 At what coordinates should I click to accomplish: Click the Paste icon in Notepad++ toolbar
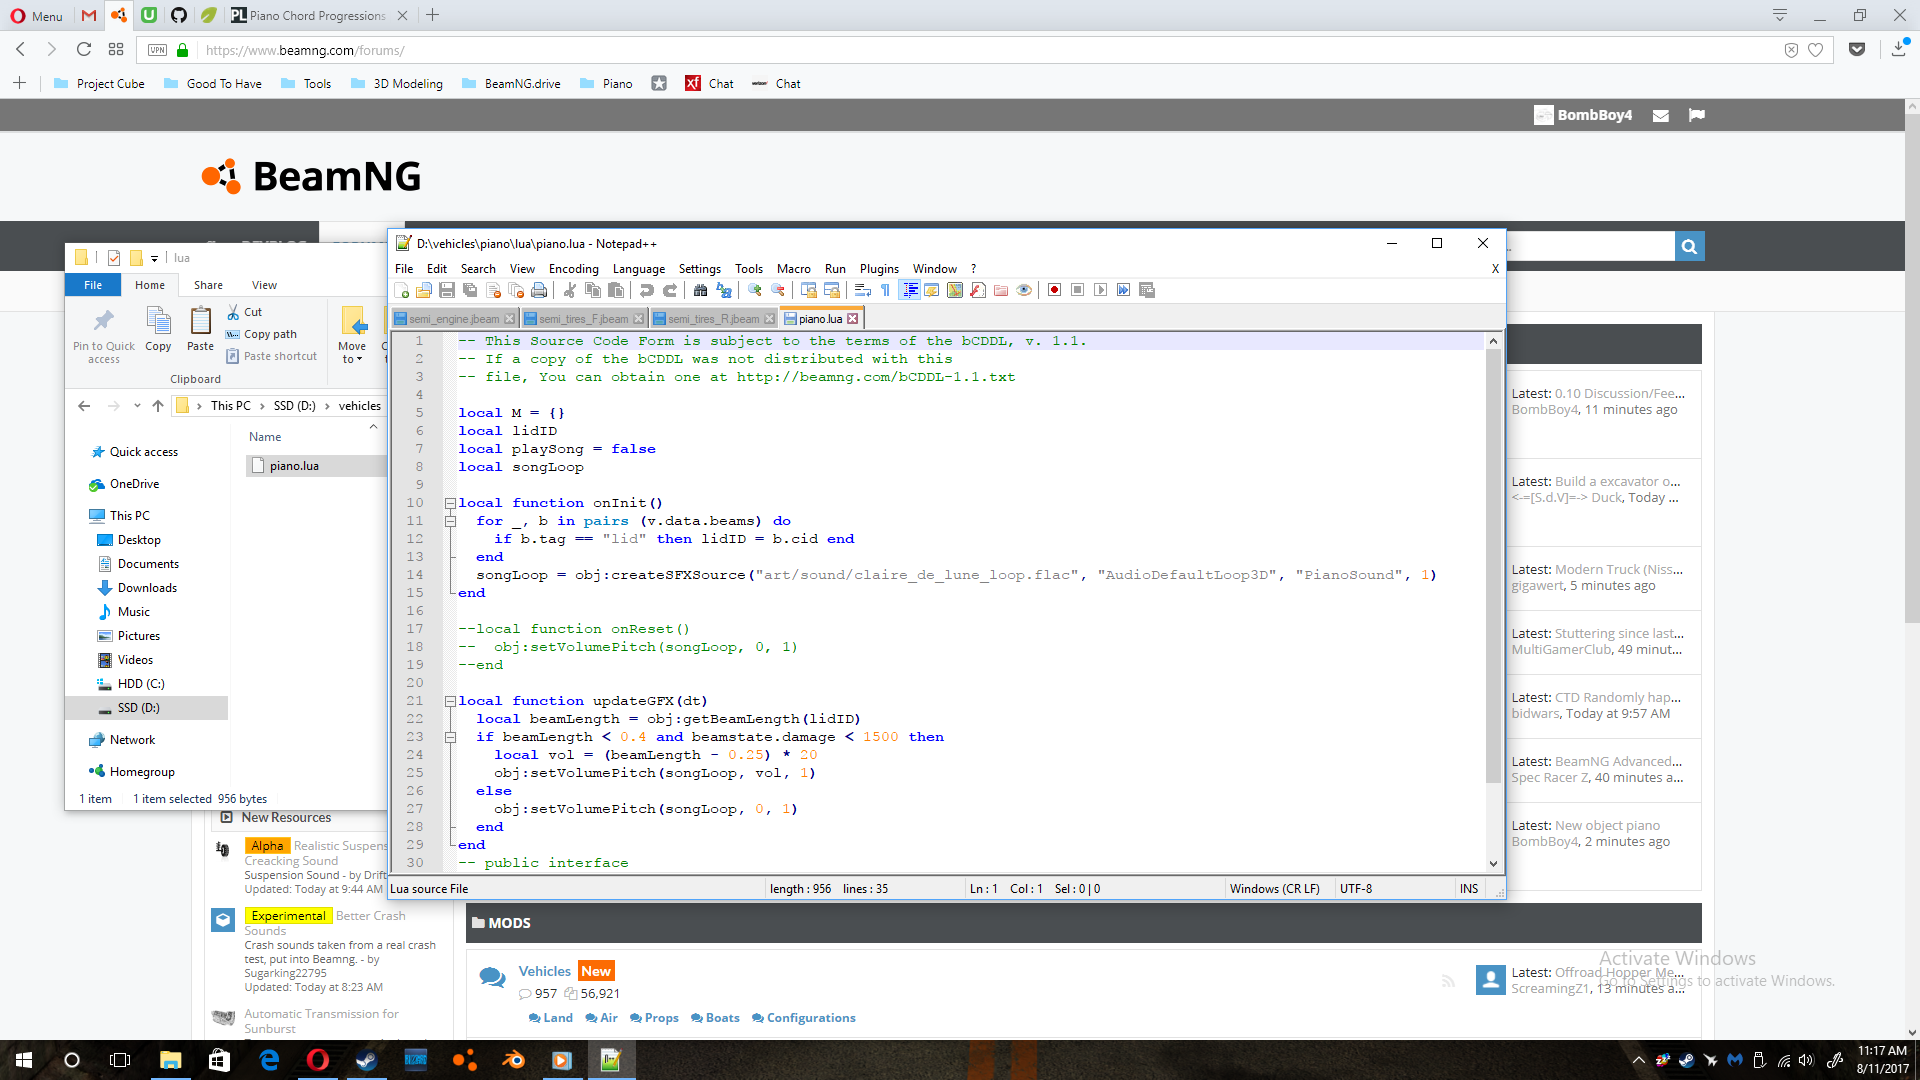616,290
